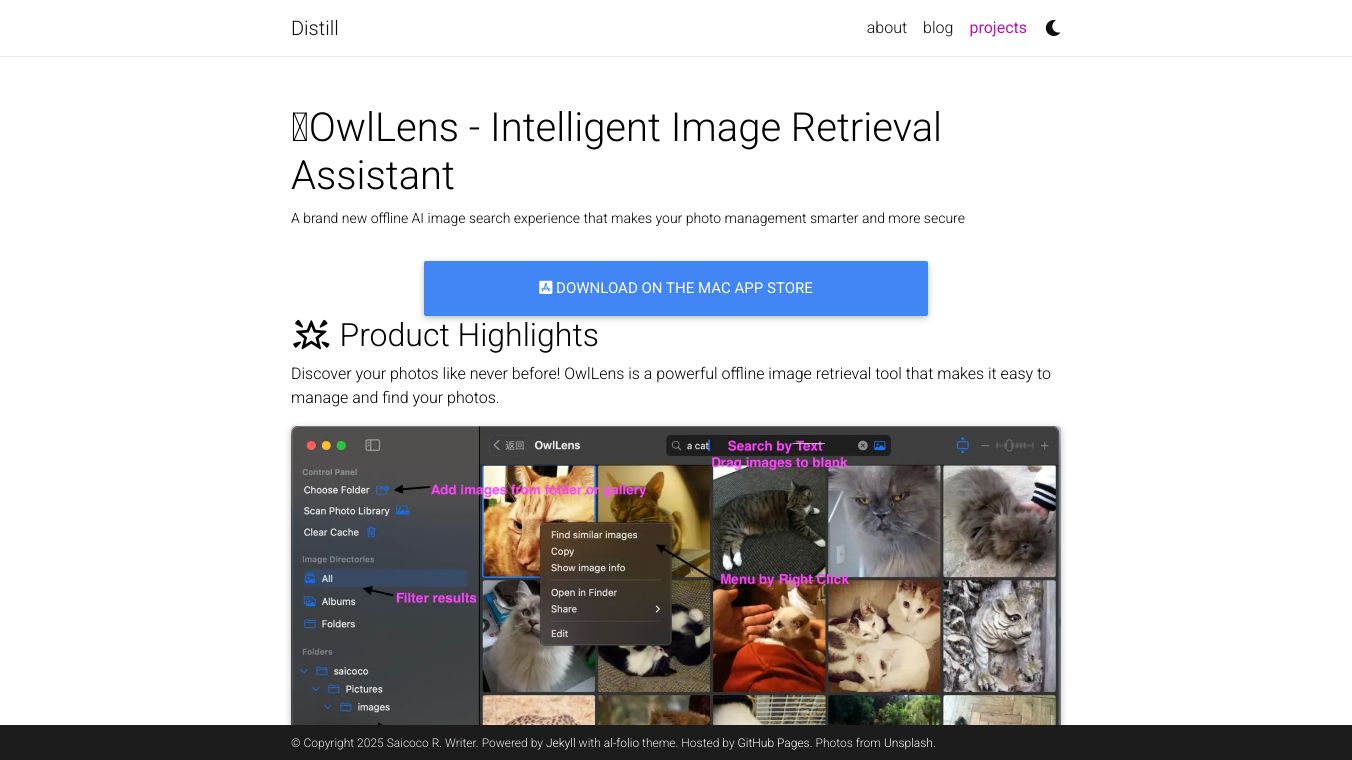The height and width of the screenshot is (760, 1352).
Task: Click the Distill site title
Action: [x=315, y=28]
